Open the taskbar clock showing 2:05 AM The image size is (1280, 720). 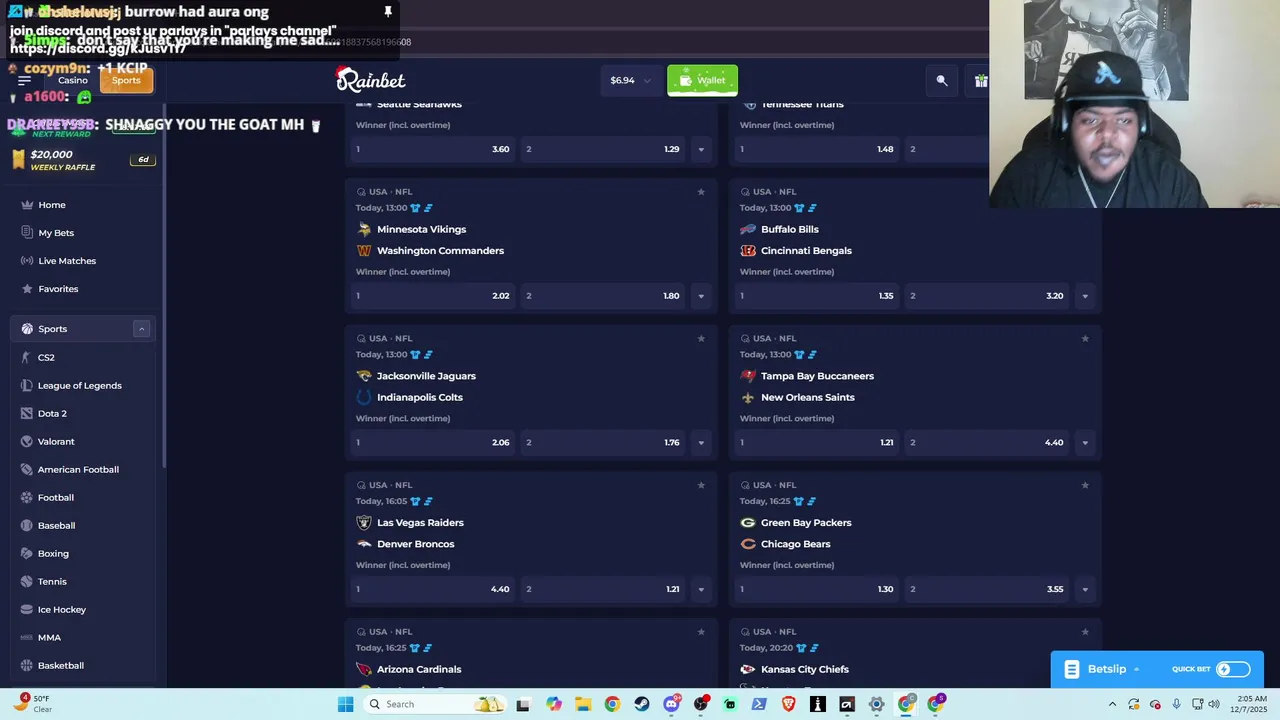tap(1251, 704)
